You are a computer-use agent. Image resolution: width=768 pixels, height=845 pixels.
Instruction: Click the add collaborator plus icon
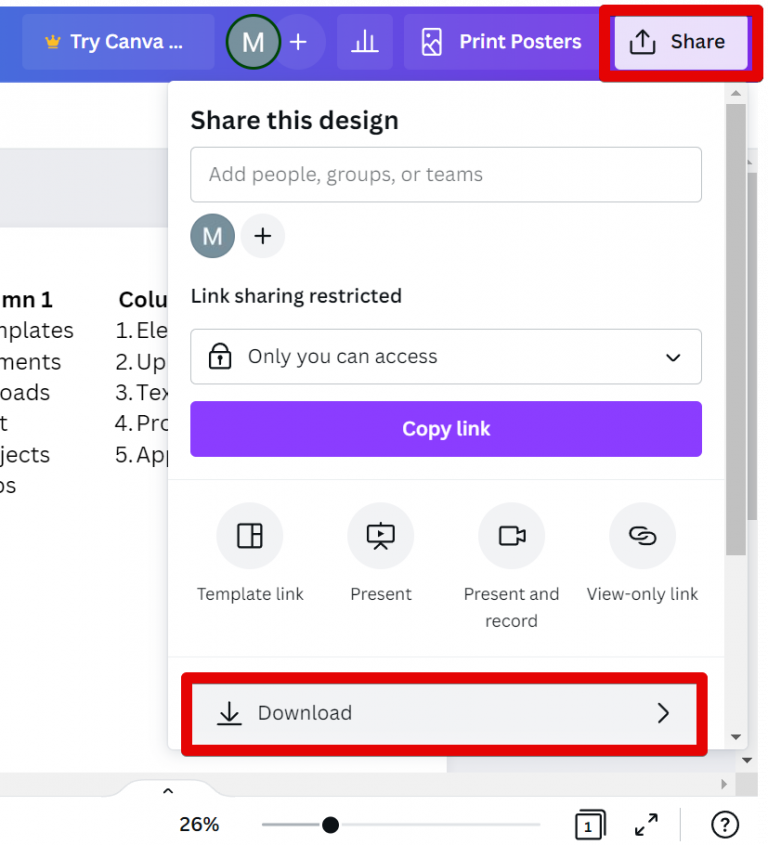[262, 236]
